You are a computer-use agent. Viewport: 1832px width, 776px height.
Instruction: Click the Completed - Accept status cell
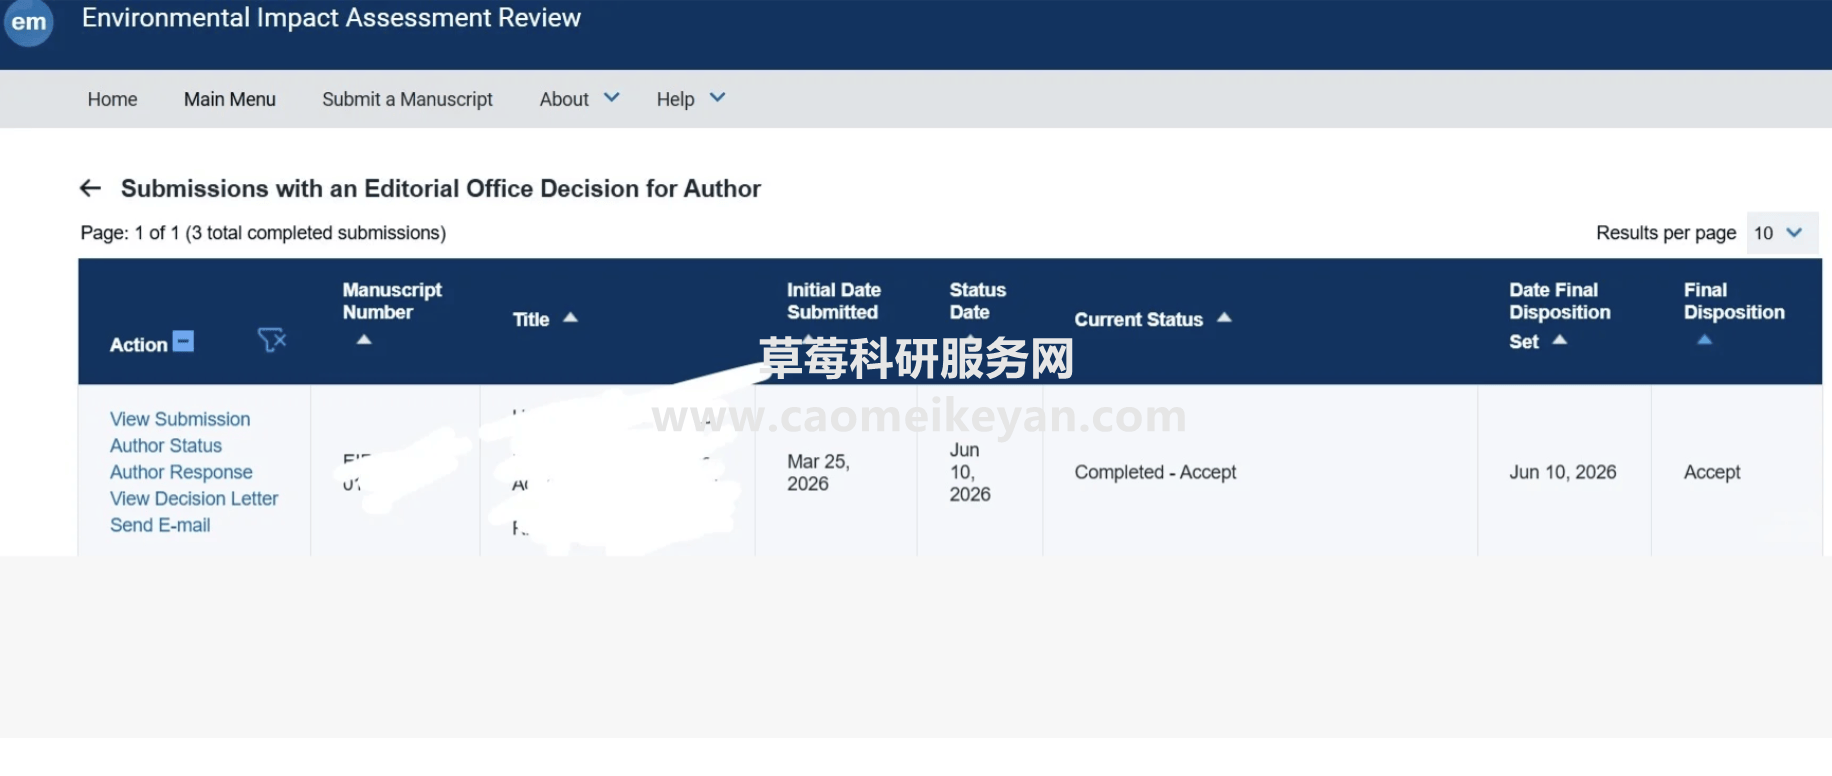coord(1155,472)
